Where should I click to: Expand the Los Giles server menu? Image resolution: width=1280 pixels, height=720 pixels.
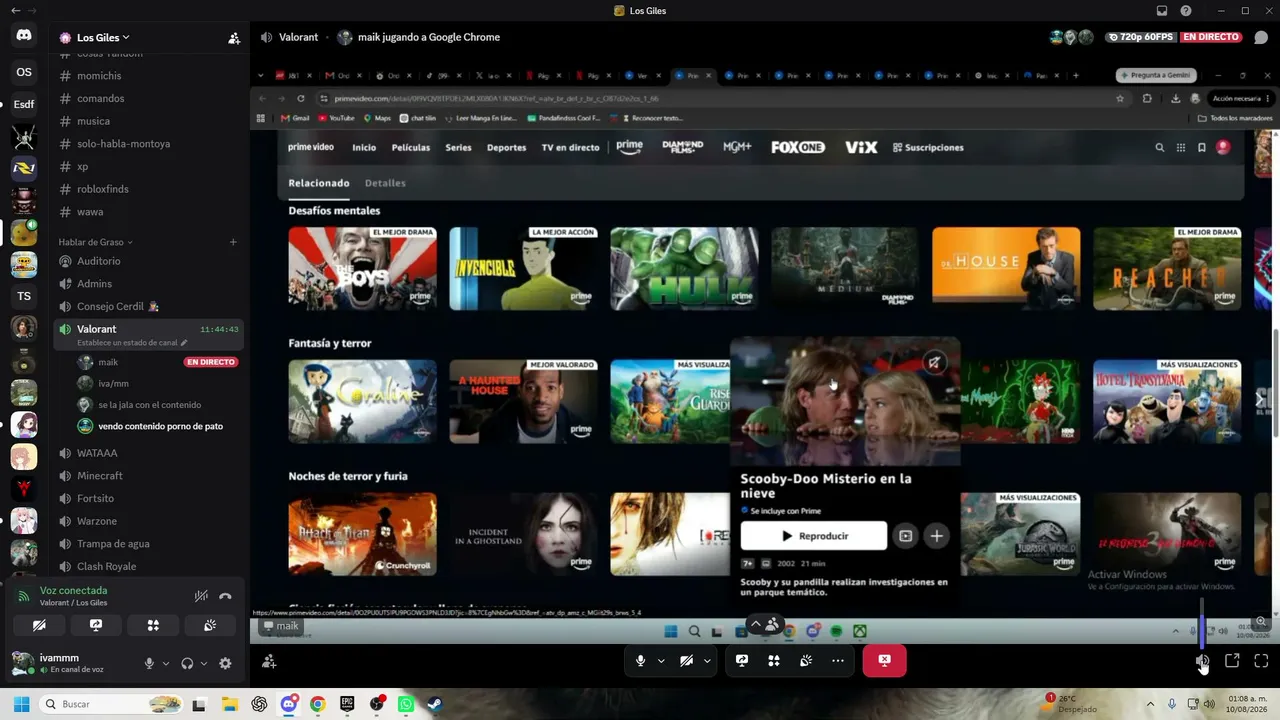tap(102, 38)
